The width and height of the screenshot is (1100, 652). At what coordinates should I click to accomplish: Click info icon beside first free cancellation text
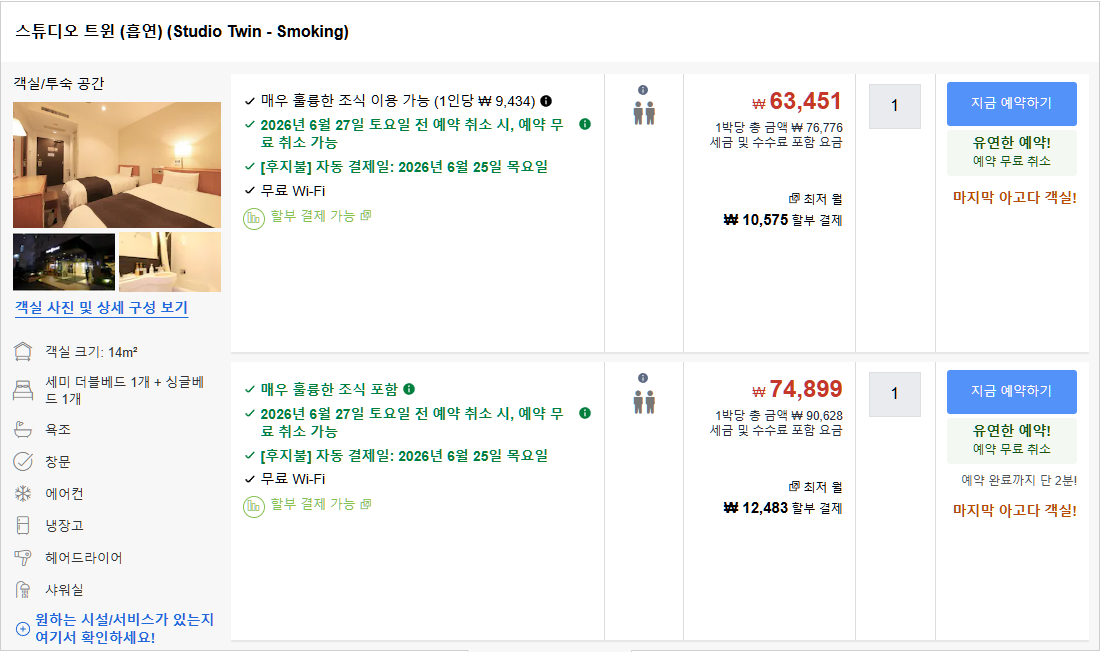click(x=585, y=124)
